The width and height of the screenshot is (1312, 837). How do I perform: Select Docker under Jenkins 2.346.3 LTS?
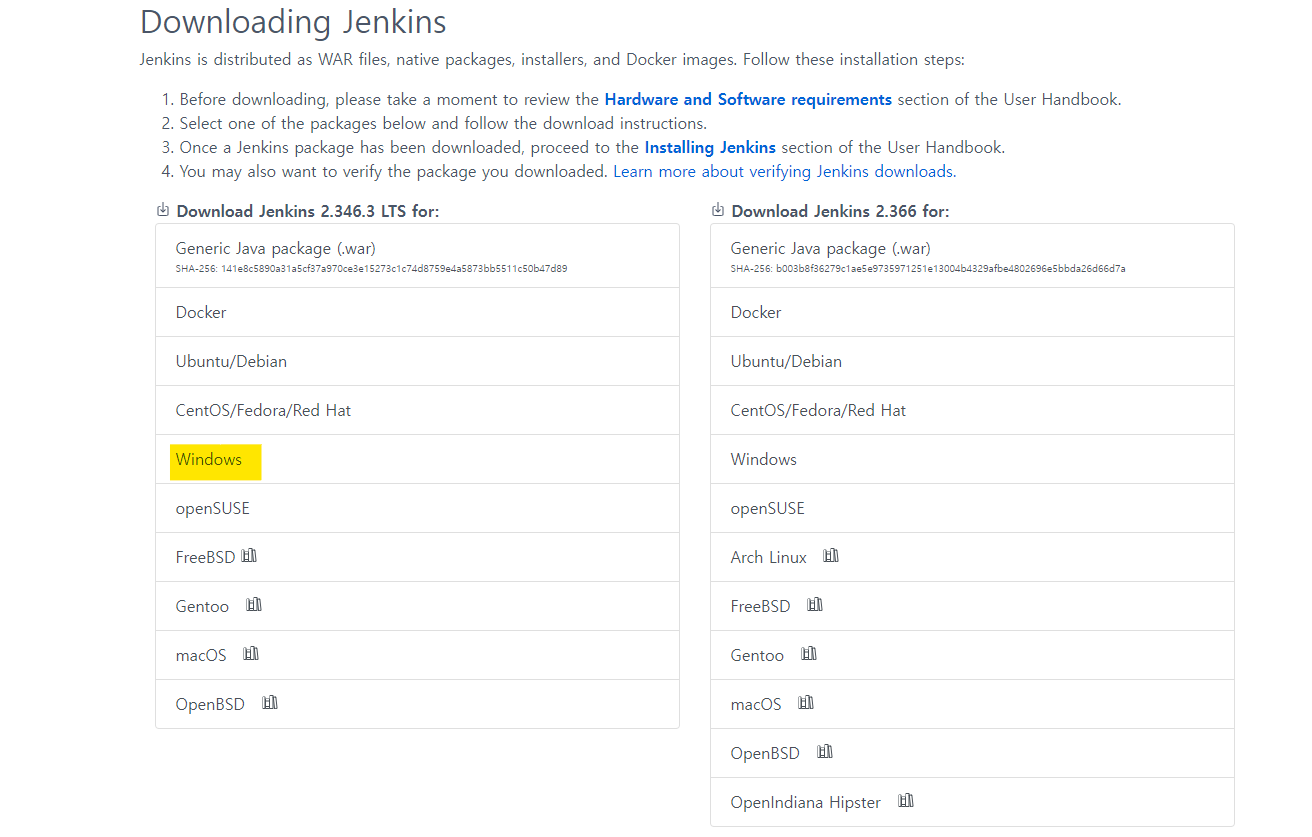[x=417, y=312]
